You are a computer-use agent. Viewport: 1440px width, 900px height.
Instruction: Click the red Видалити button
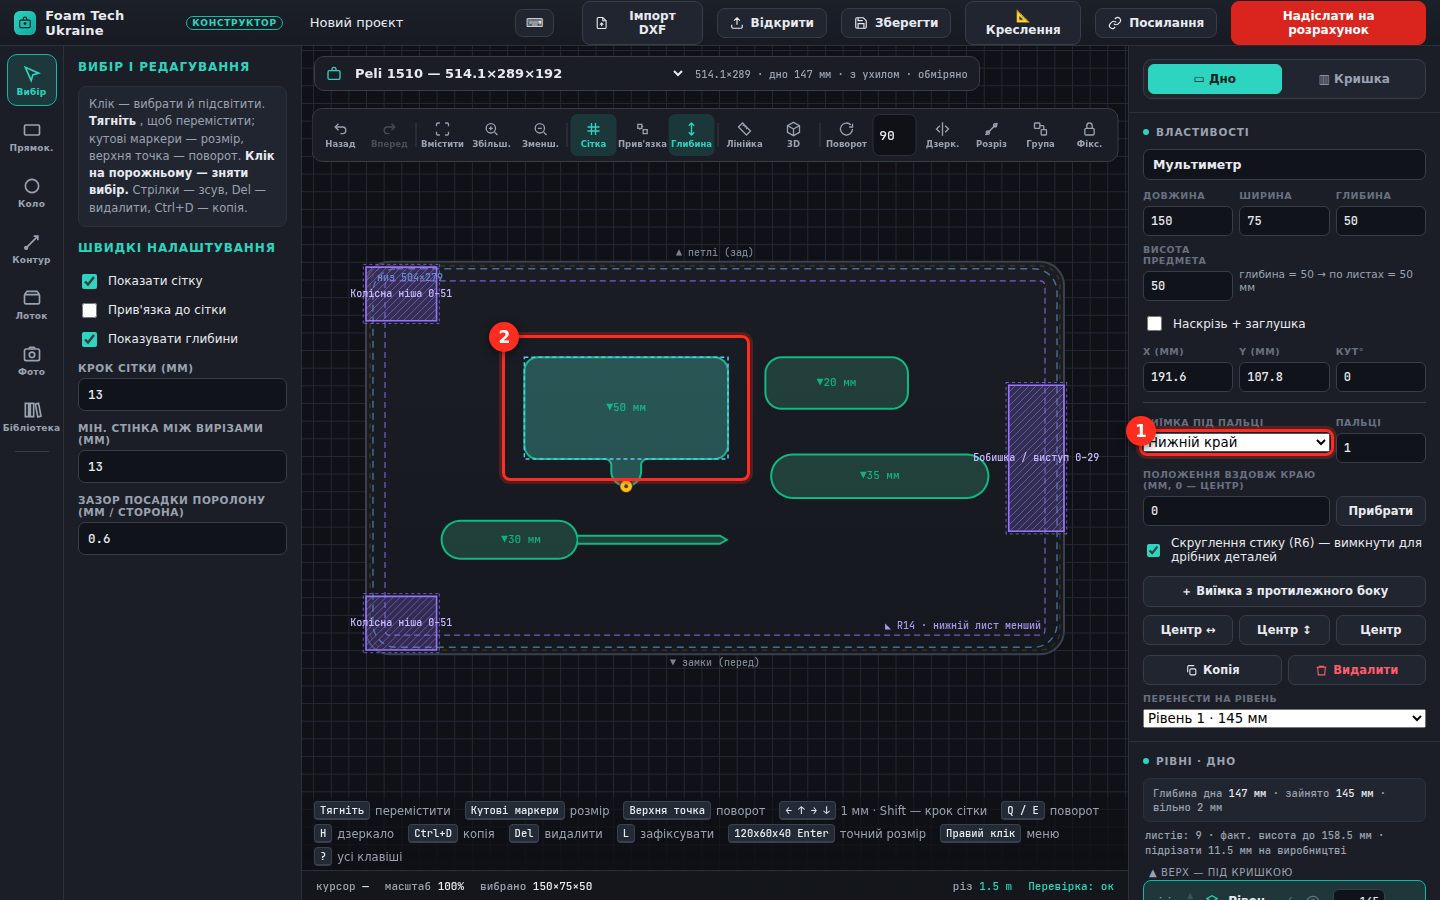(x=1356, y=670)
